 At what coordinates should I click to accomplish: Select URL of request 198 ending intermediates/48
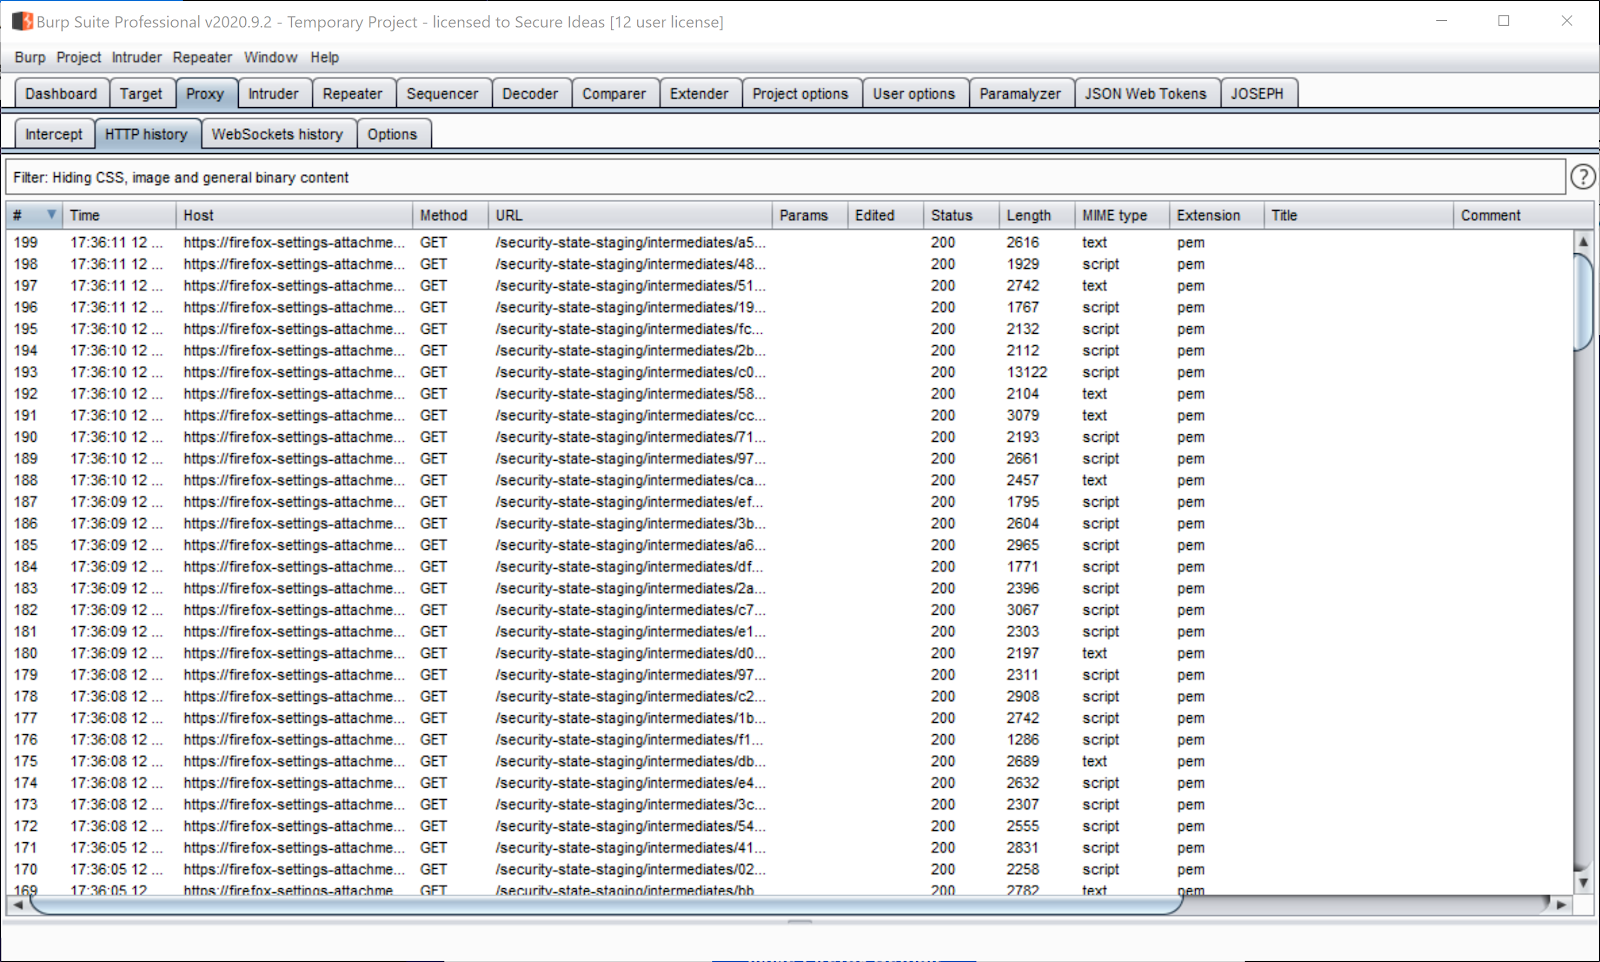tap(630, 264)
